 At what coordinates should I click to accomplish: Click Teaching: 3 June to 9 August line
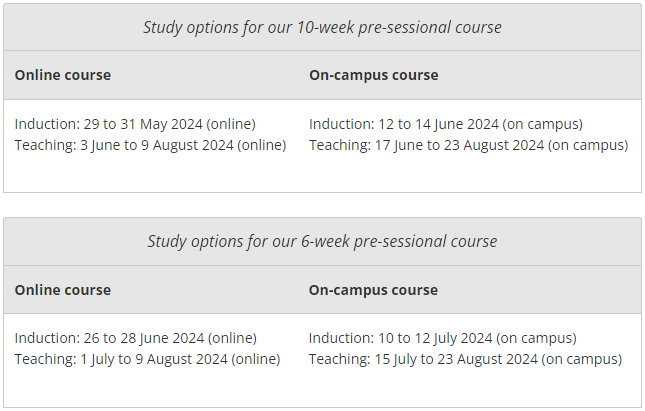pyautogui.click(x=150, y=145)
